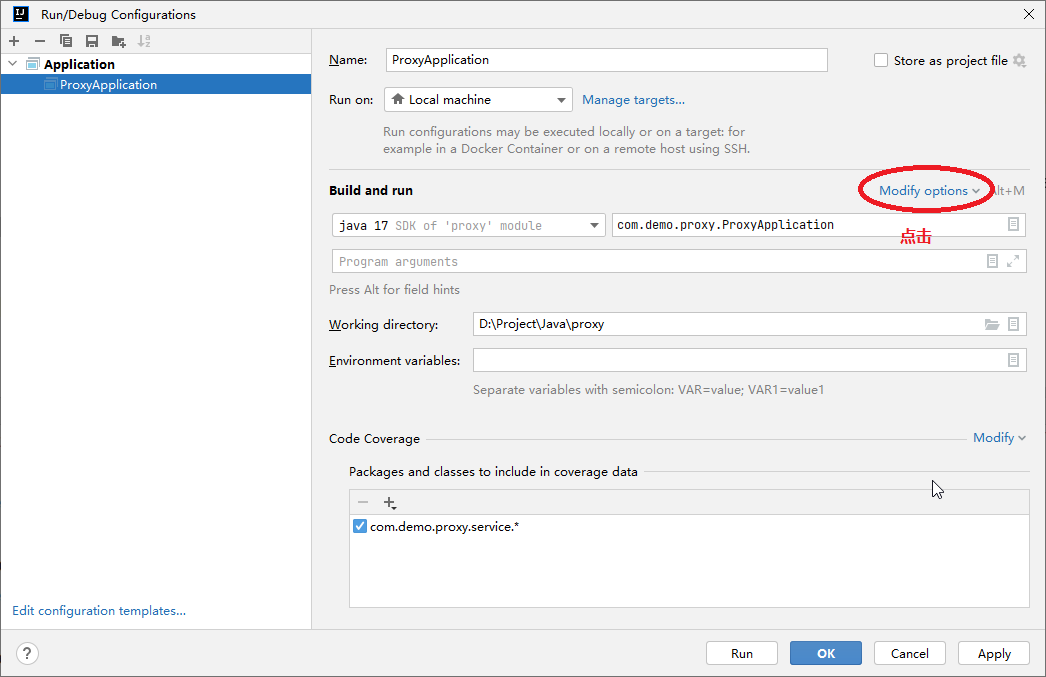
Task: Enable Store as project file checkbox
Action: coord(881,60)
